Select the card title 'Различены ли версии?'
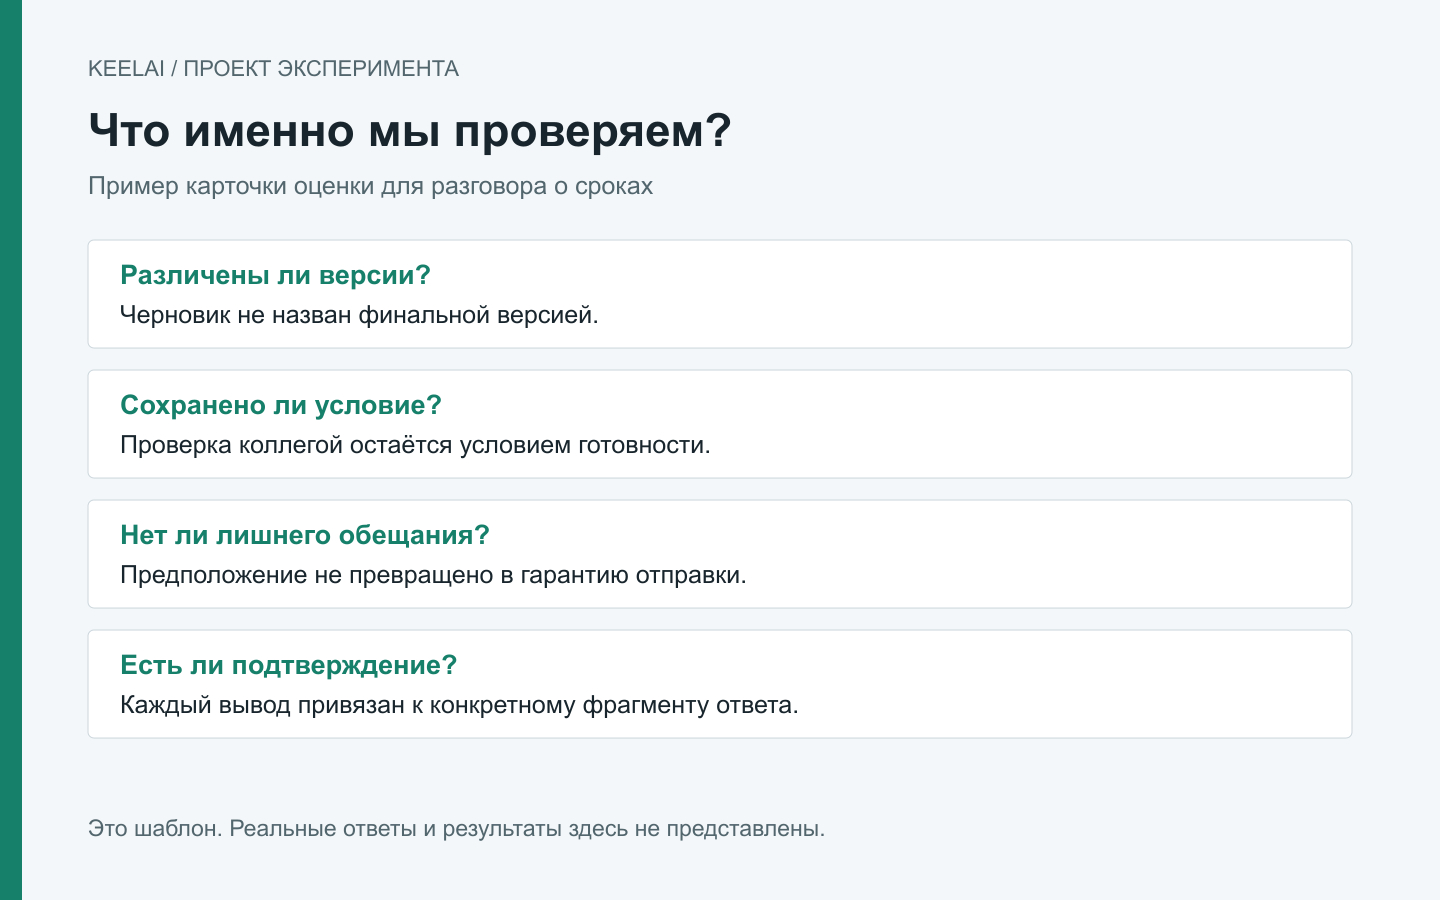The height and width of the screenshot is (900, 1440). click(x=275, y=275)
